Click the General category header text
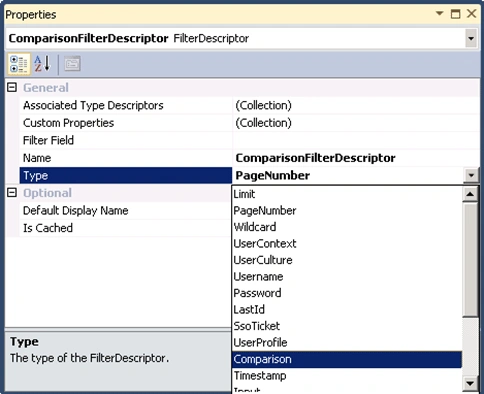Image resolution: width=484 pixels, height=394 pixels. coord(46,88)
